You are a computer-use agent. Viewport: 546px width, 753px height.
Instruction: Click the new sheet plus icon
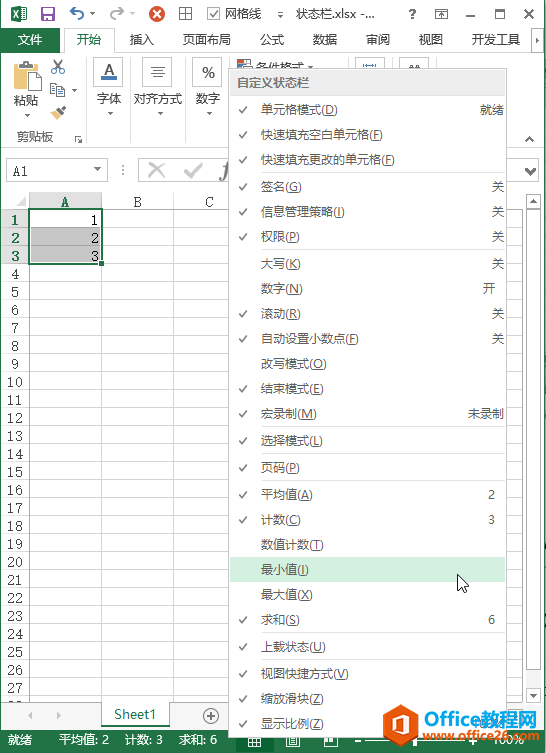211,716
